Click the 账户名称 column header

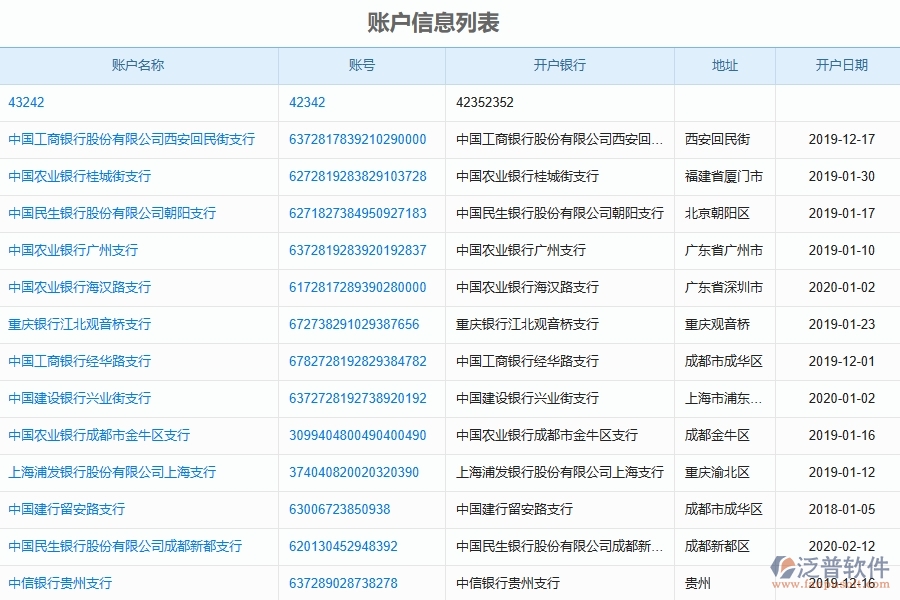(x=139, y=65)
